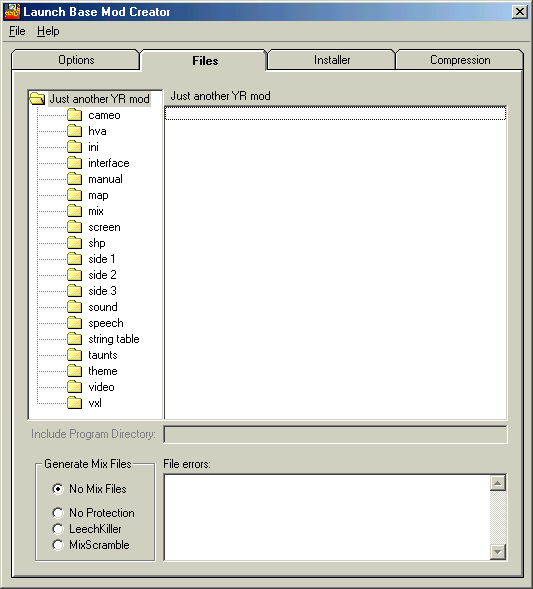Click the screen folder icon
533x589 pixels.
(x=75, y=227)
